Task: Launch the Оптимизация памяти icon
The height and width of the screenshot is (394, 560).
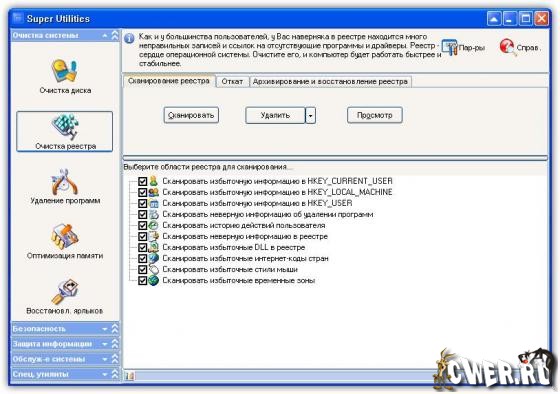Action: coord(65,237)
